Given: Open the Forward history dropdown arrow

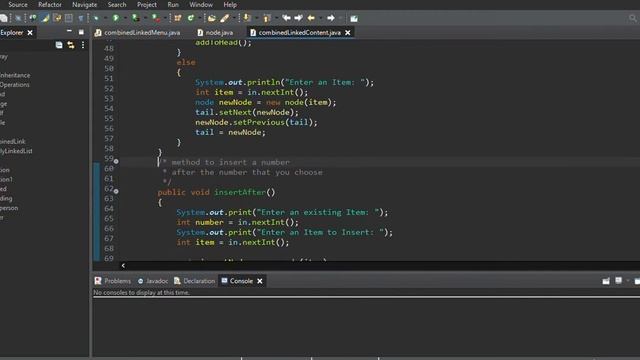Looking at the screenshot, I should 340,18.
